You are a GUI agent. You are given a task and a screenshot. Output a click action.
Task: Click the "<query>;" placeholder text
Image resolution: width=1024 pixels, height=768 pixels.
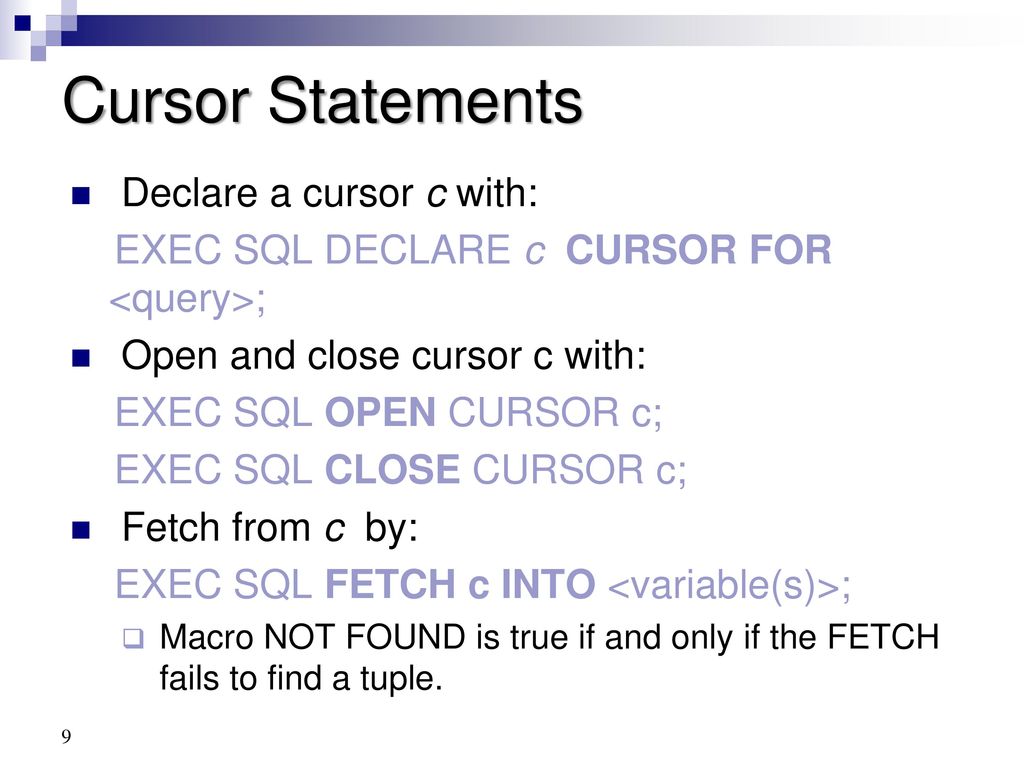point(187,300)
